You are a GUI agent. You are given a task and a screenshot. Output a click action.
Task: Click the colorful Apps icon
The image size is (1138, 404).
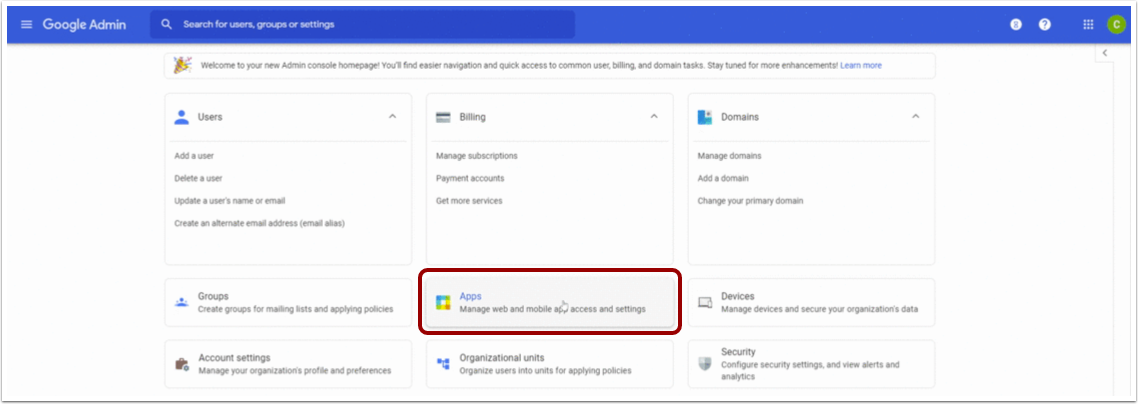click(x=443, y=302)
